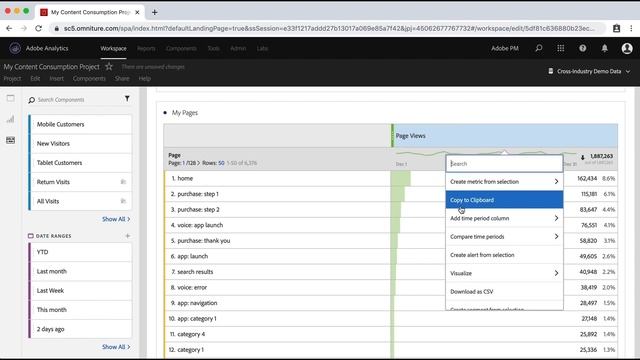Go back in browser history
Screen dimensions: 640x360
[x=9, y=28]
